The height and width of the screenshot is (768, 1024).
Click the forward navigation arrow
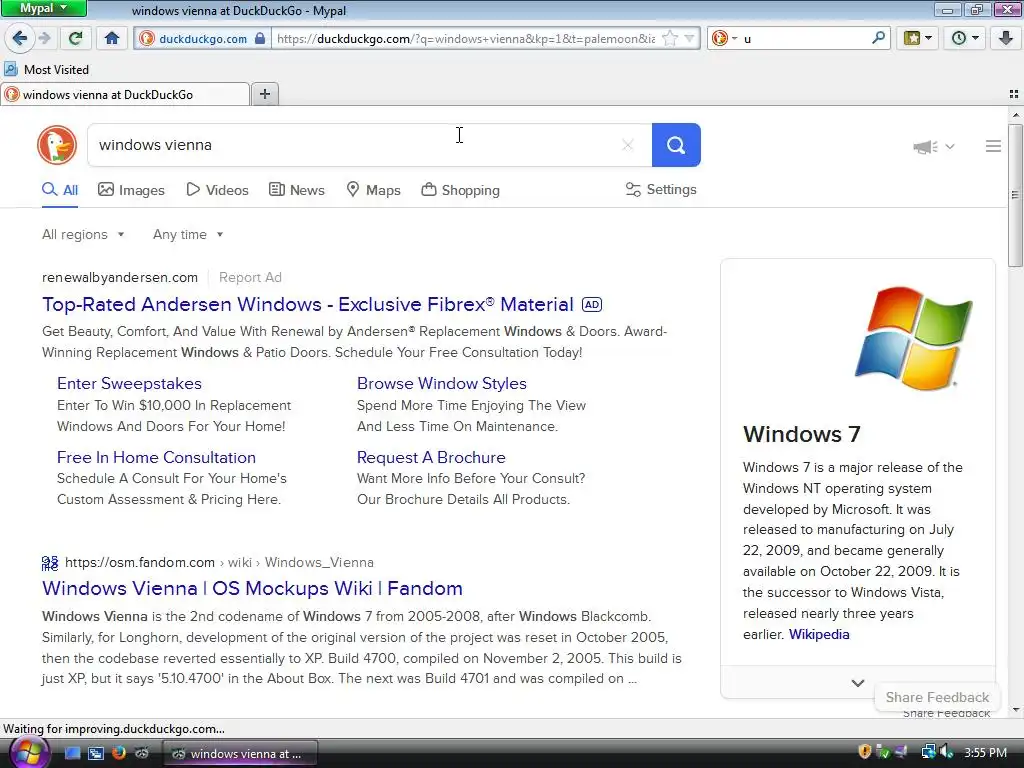pyautogui.click(x=45, y=38)
